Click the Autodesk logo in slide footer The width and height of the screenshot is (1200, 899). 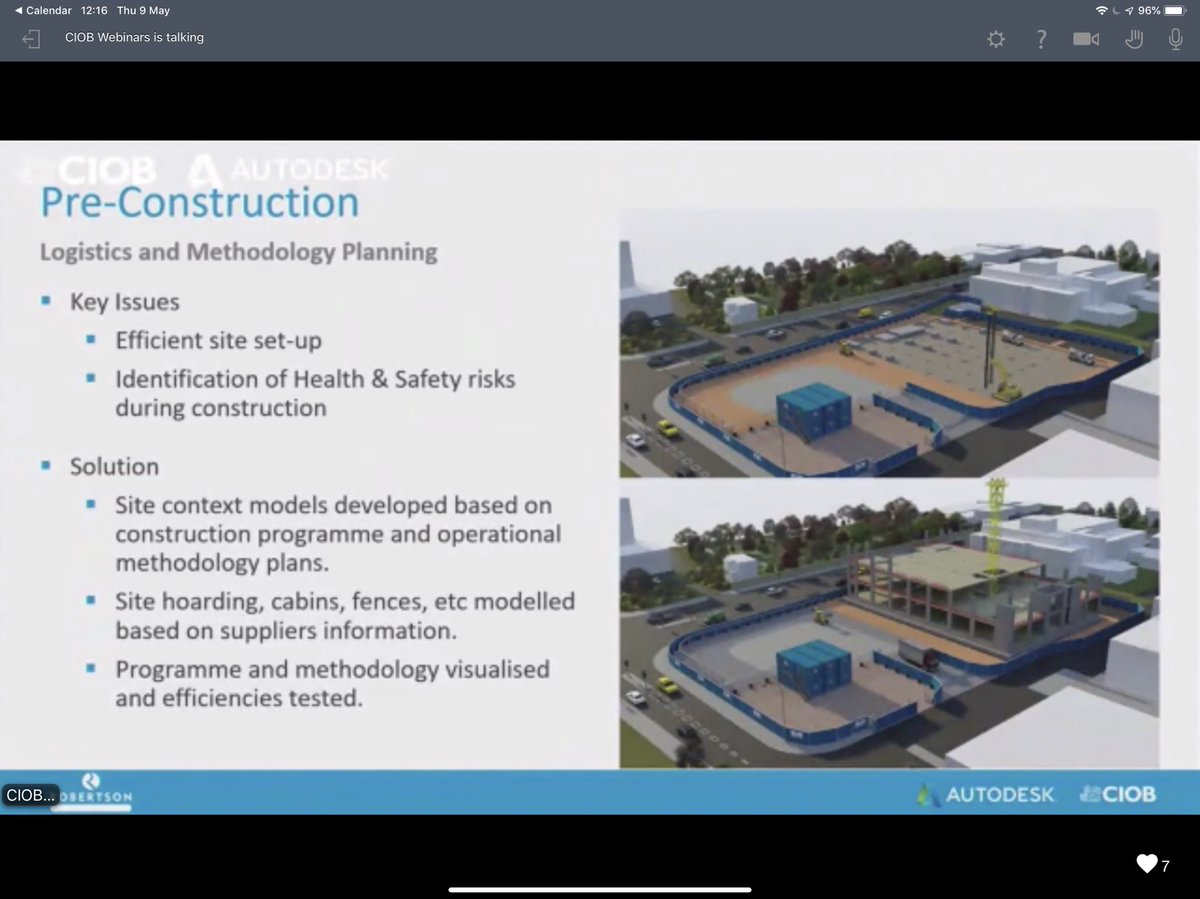(986, 794)
